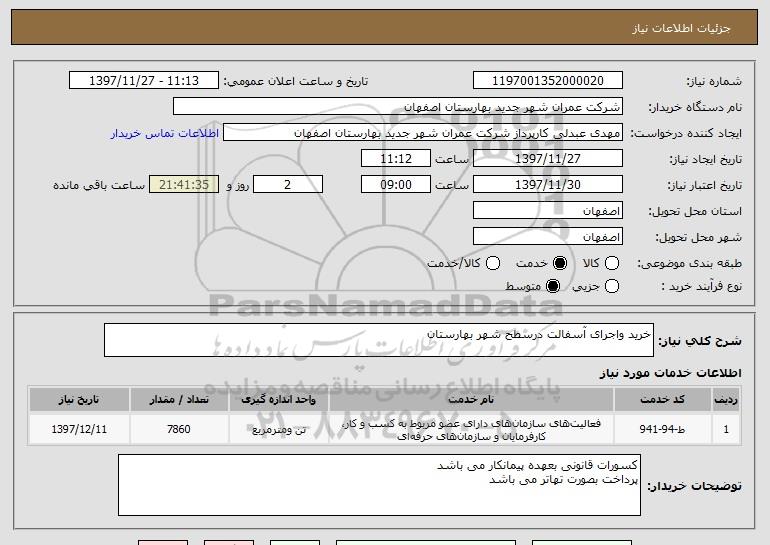Click the service code cell ط-94-941
Screen dimensions: 770x545
pyautogui.click(x=662, y=430)
